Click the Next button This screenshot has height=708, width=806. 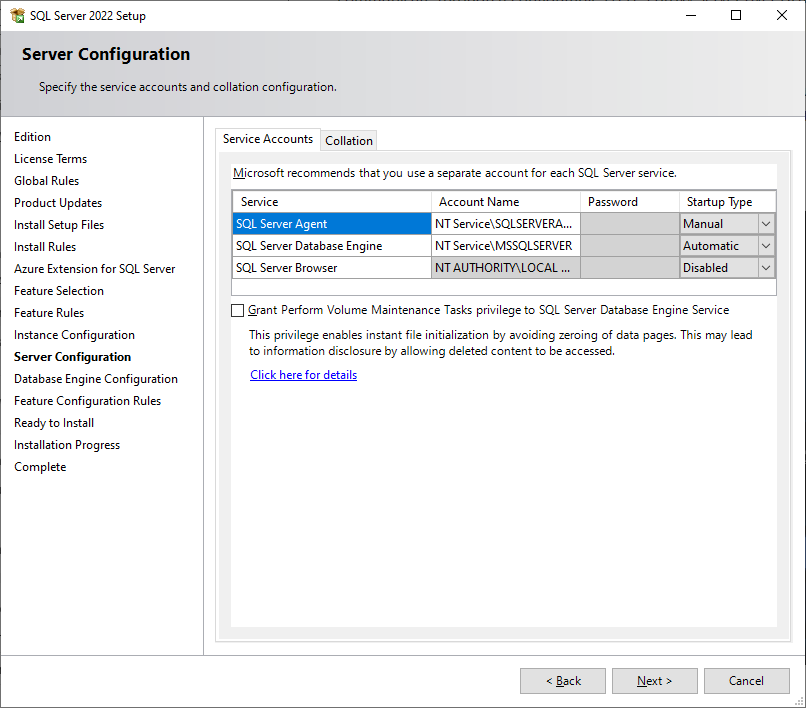click(654, 681)
